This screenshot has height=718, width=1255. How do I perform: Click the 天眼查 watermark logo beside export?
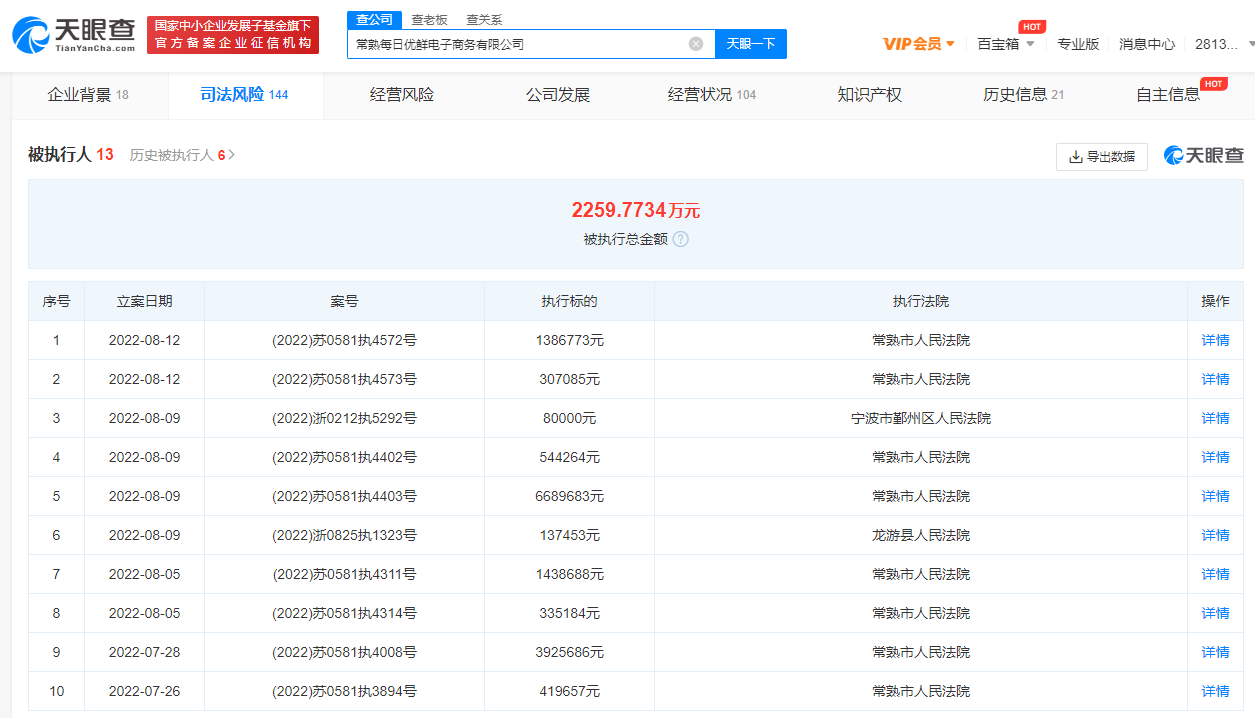[1204, 156]
